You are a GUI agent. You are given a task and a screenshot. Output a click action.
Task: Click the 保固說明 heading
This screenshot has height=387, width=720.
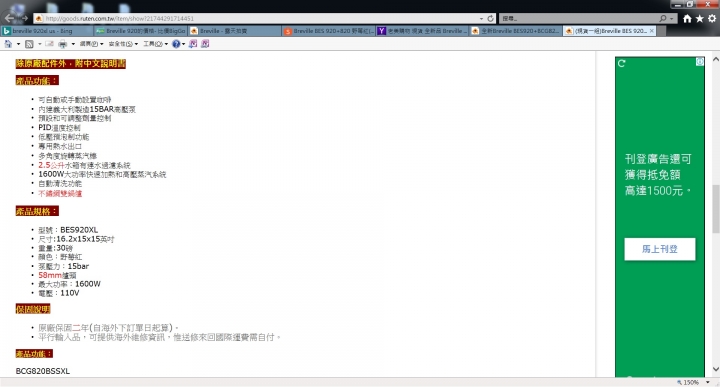point(33,309)
